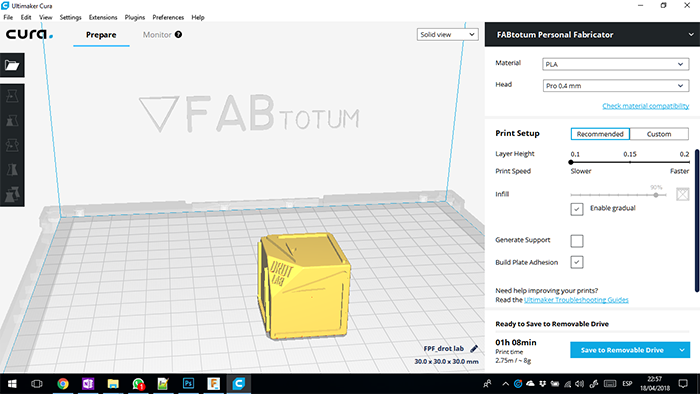Open the Settings menu
Screen dimensions: 700x394
[71, 17]
